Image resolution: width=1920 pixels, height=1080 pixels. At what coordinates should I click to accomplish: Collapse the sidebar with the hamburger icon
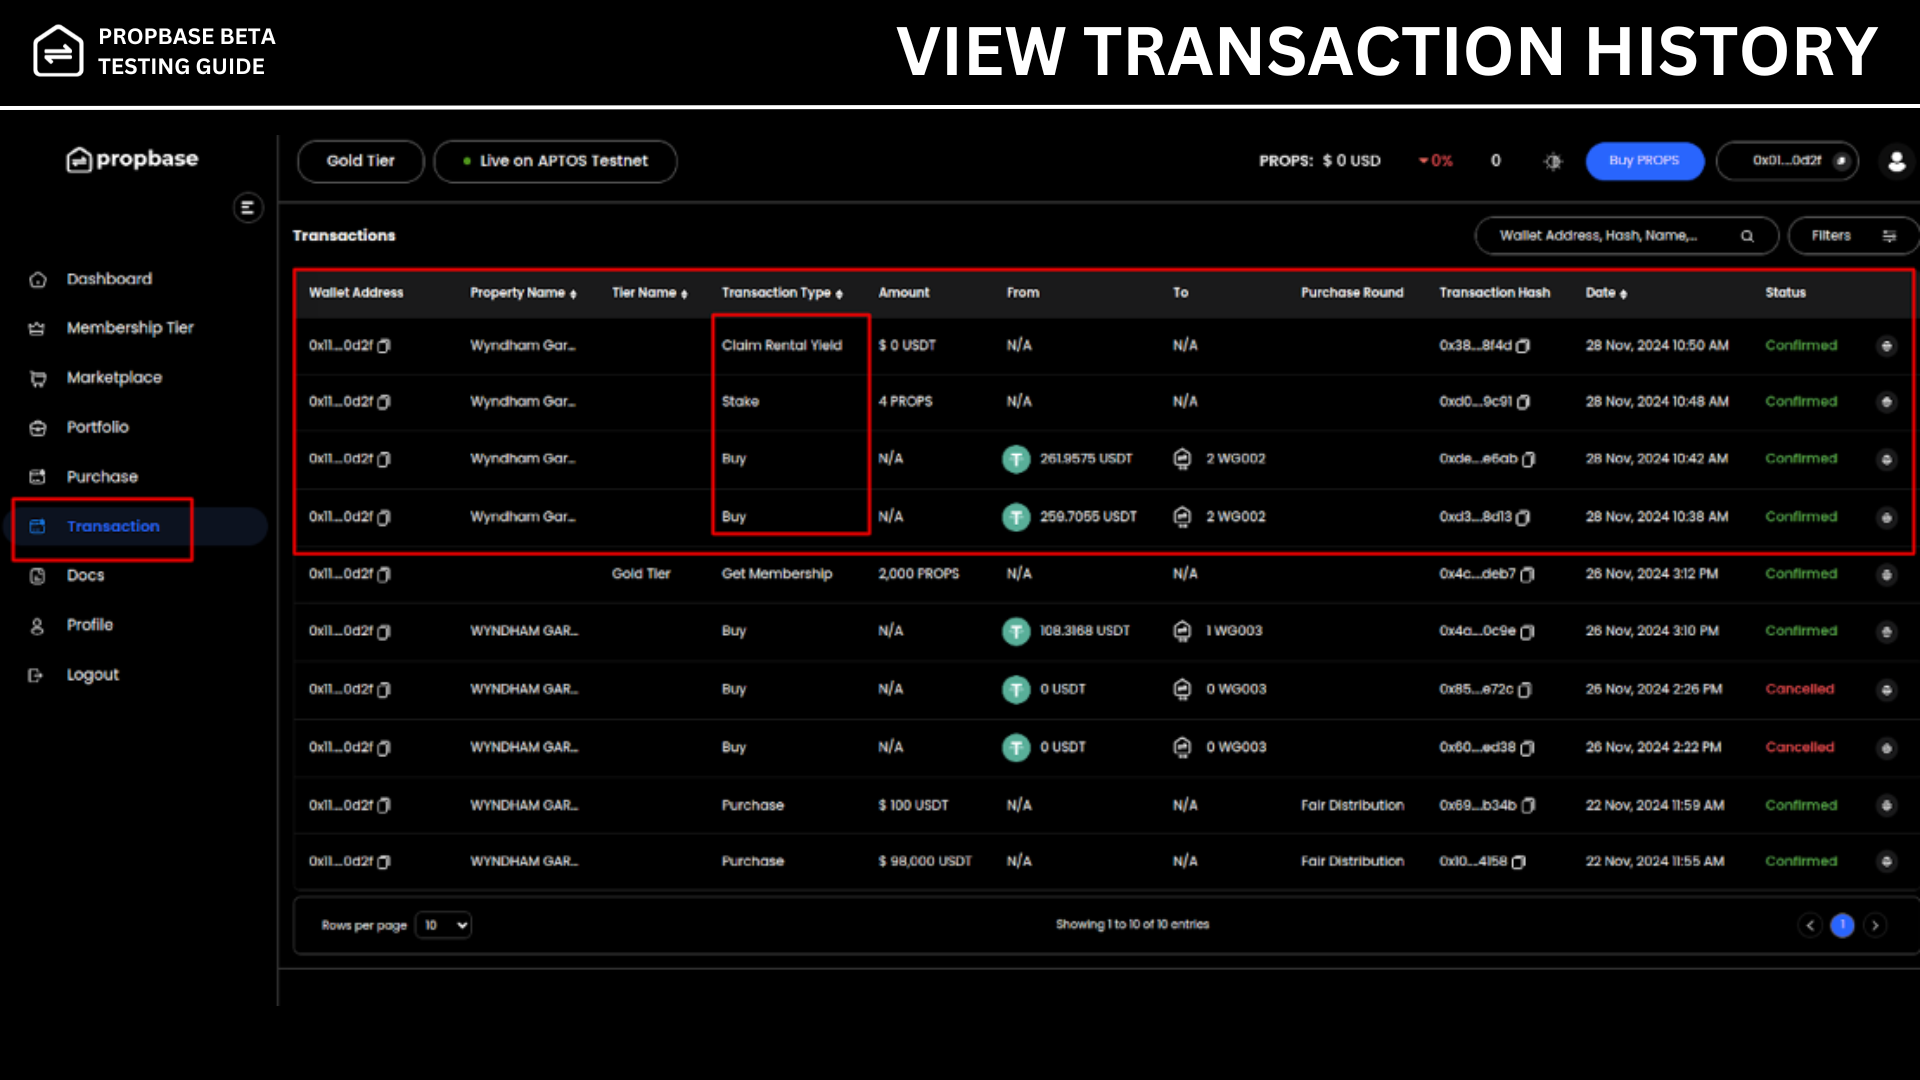[247, 208]
